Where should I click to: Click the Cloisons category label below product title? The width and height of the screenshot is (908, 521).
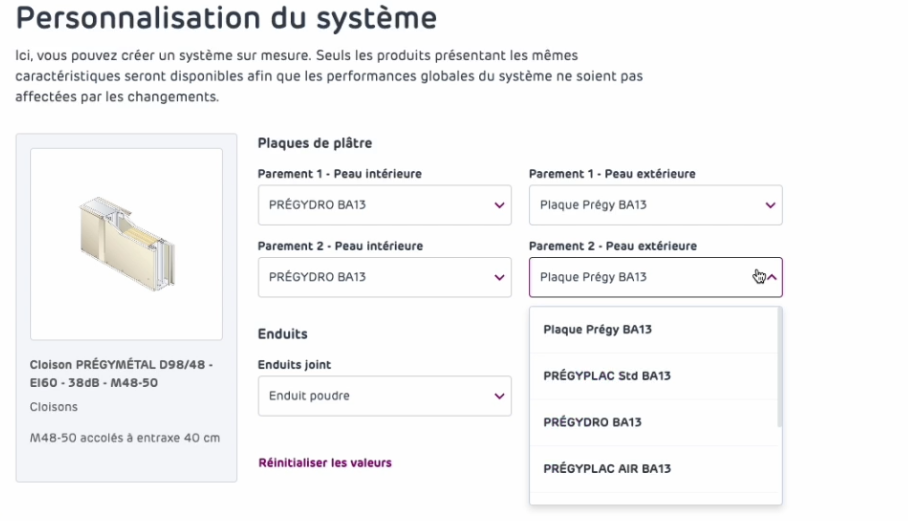tap(54, 408)
